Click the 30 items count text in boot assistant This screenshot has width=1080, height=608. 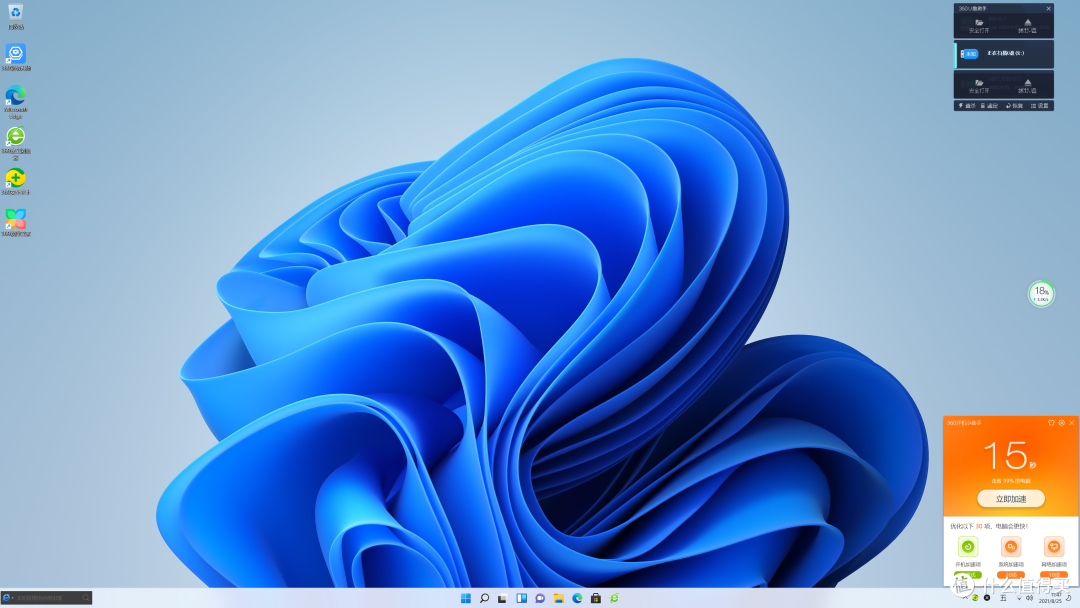pyautogui.click(x=979, y=526)
